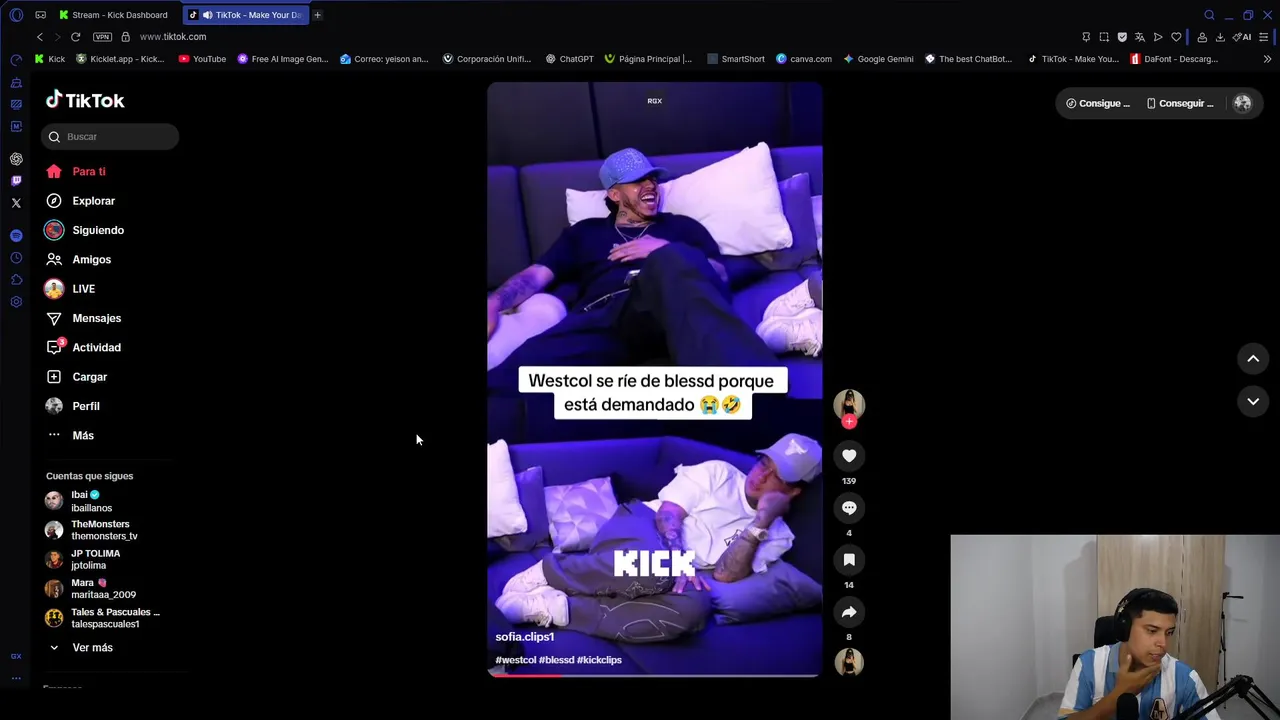Image resolution: width=1280 pixels, height=720 pixels.
Task: Open the translate page icon
Action: 1140,37
